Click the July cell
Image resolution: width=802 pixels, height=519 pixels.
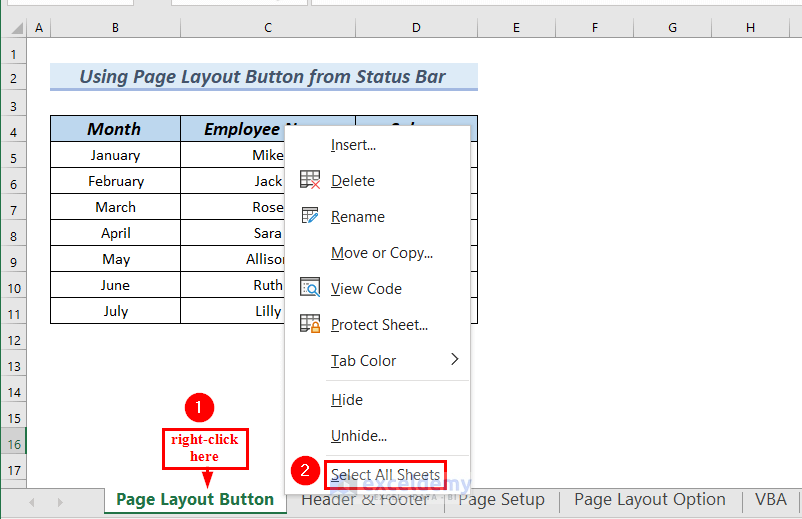pyautogui.click(x=116, y=311)
